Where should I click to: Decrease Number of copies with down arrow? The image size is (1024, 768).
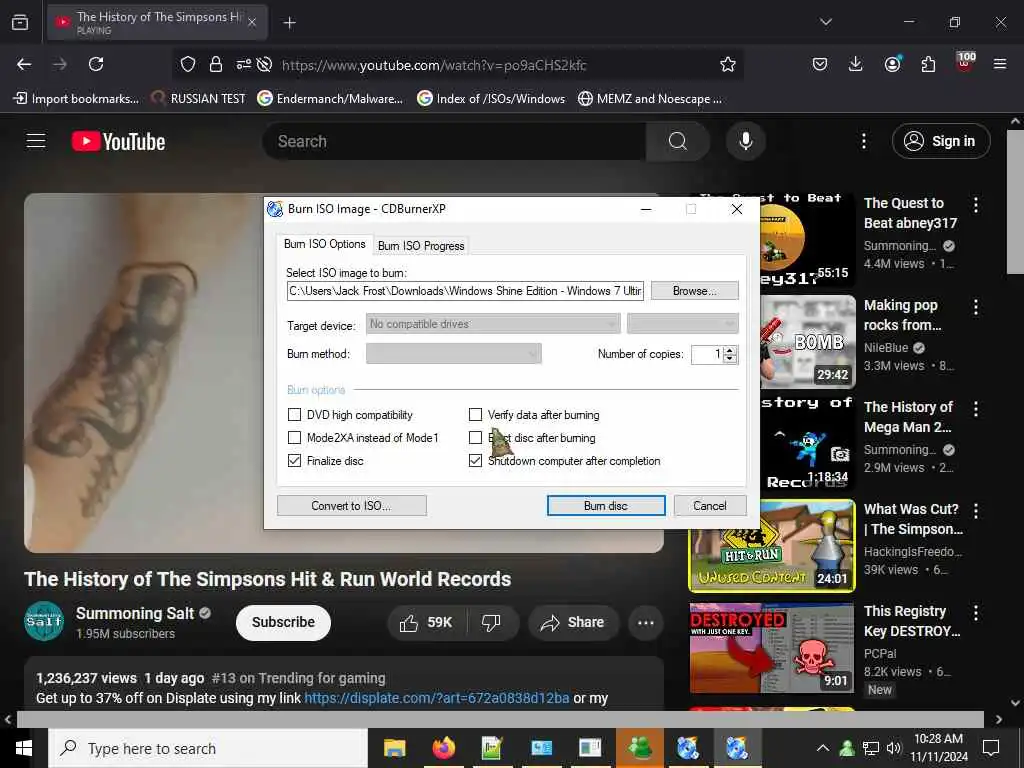[x=731, y=359]
